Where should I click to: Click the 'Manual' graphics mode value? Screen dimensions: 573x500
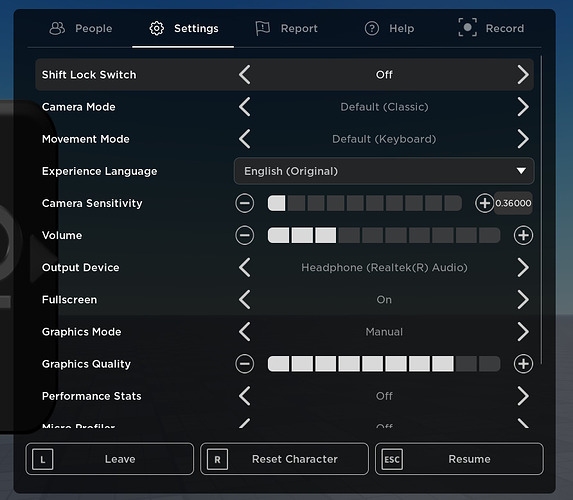(384, 332)
